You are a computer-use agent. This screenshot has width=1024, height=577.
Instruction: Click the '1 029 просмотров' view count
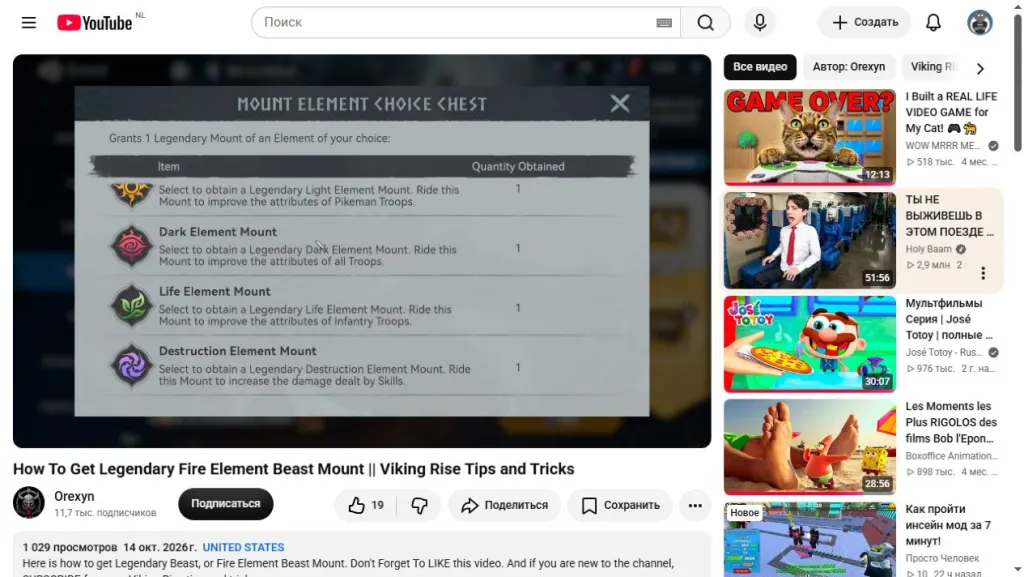click(70, 548)
